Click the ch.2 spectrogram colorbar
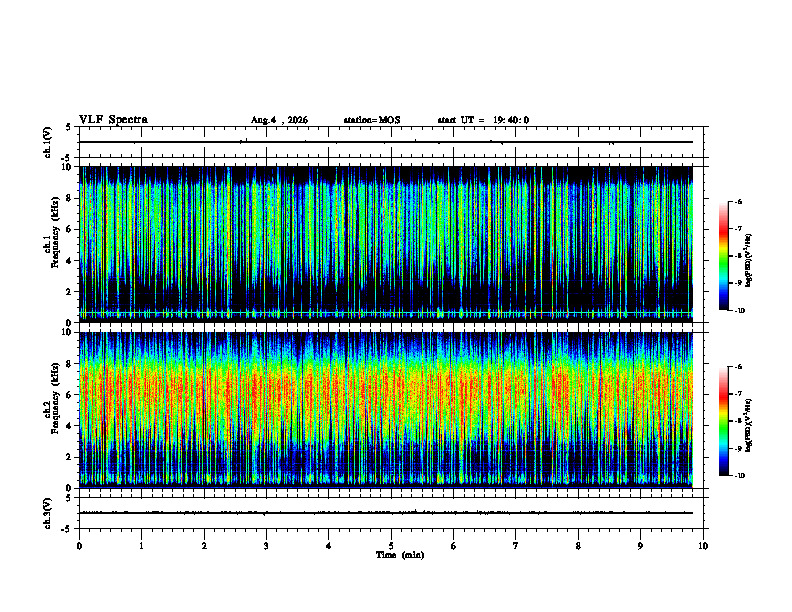This screenshot has width=792, height=612. click(723, 421)
